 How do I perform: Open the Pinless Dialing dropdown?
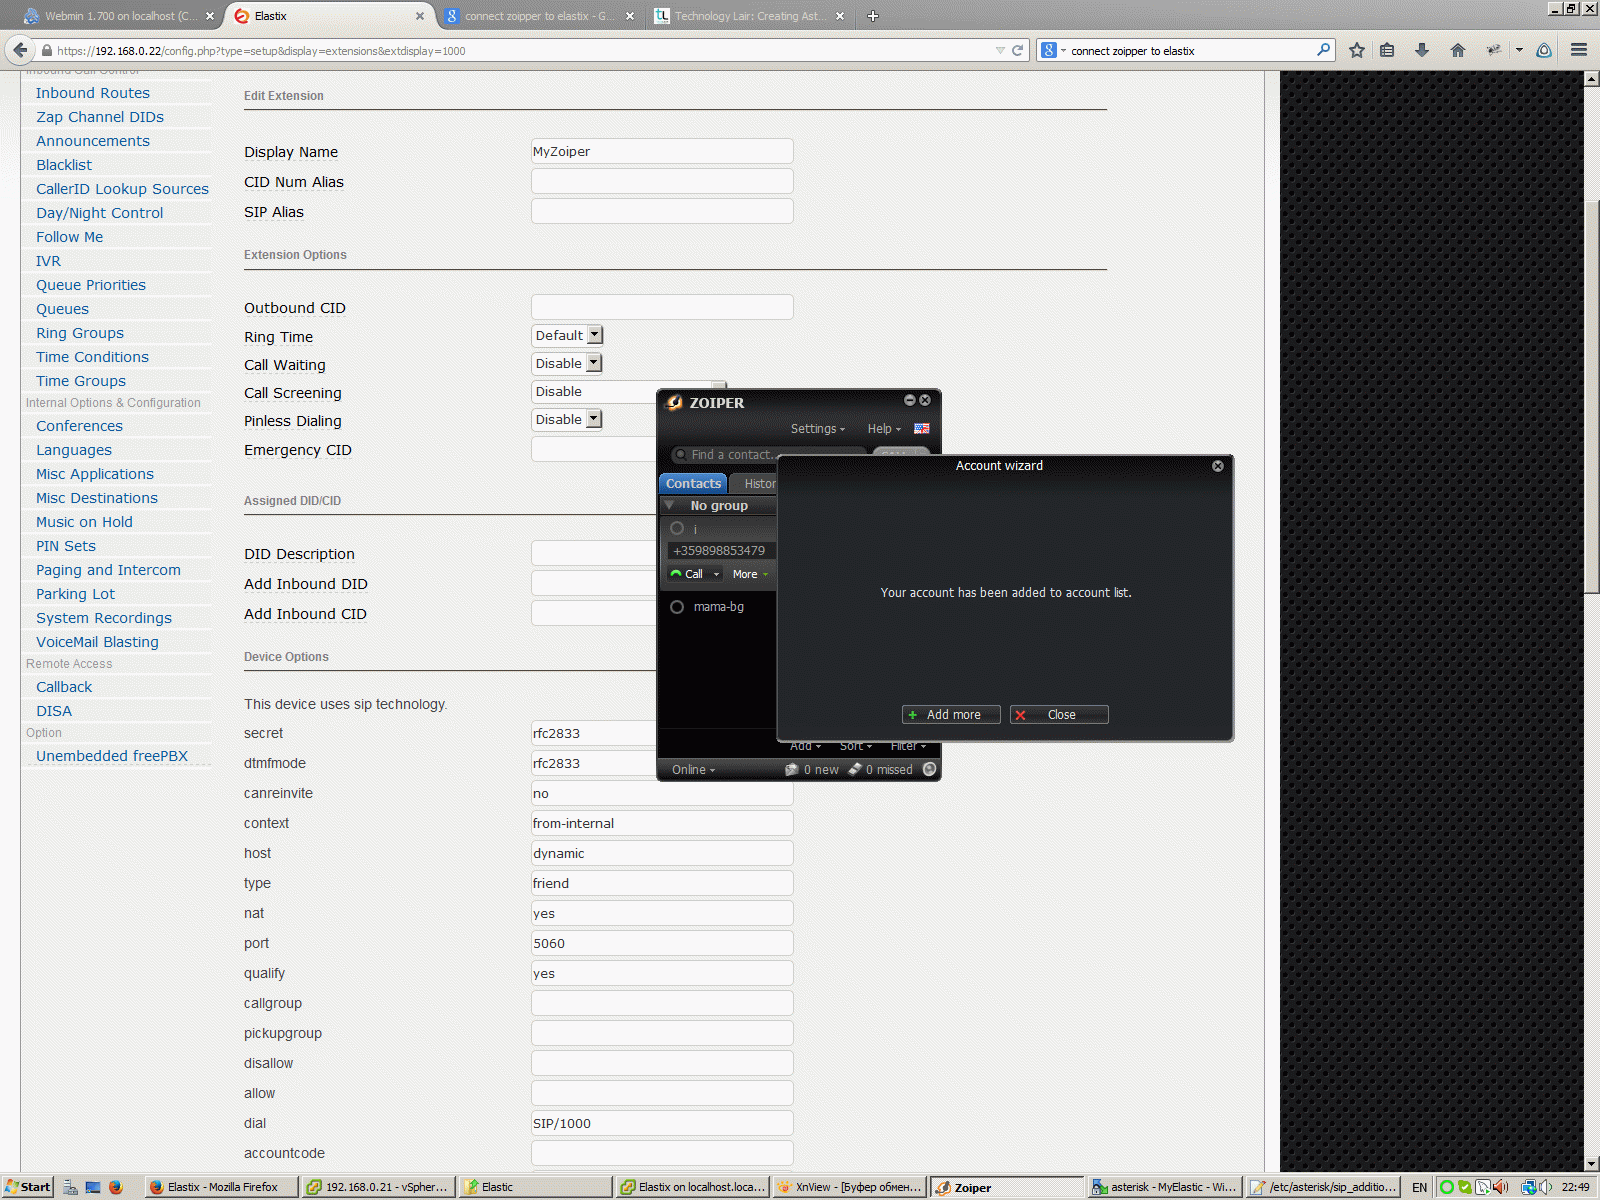pyautogui.click(x=566, y=419)
